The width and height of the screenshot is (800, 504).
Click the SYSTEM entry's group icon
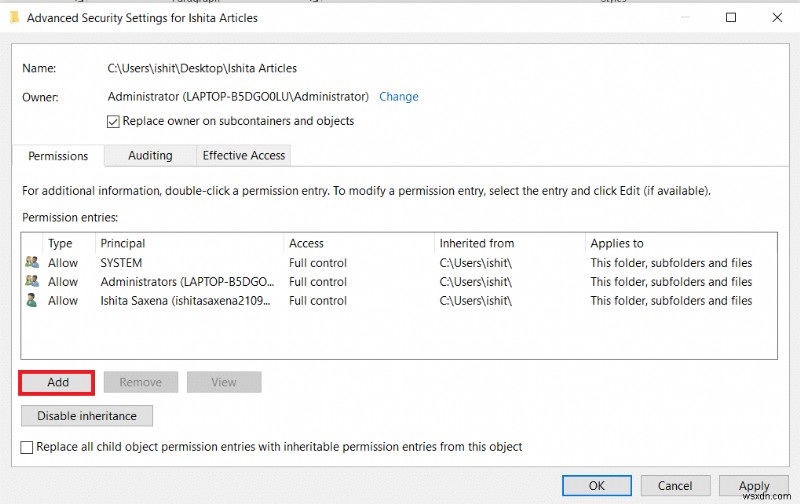32,263
